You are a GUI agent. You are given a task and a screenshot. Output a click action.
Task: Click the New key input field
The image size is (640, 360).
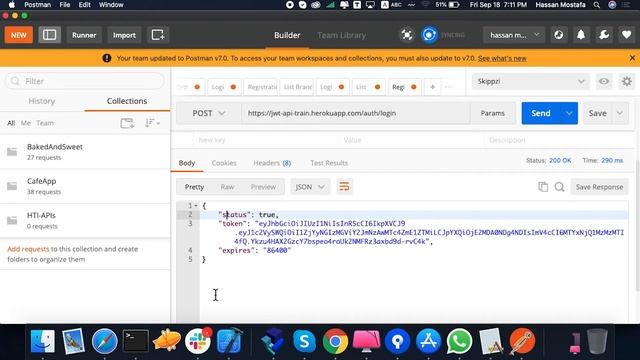coord(265,140)
